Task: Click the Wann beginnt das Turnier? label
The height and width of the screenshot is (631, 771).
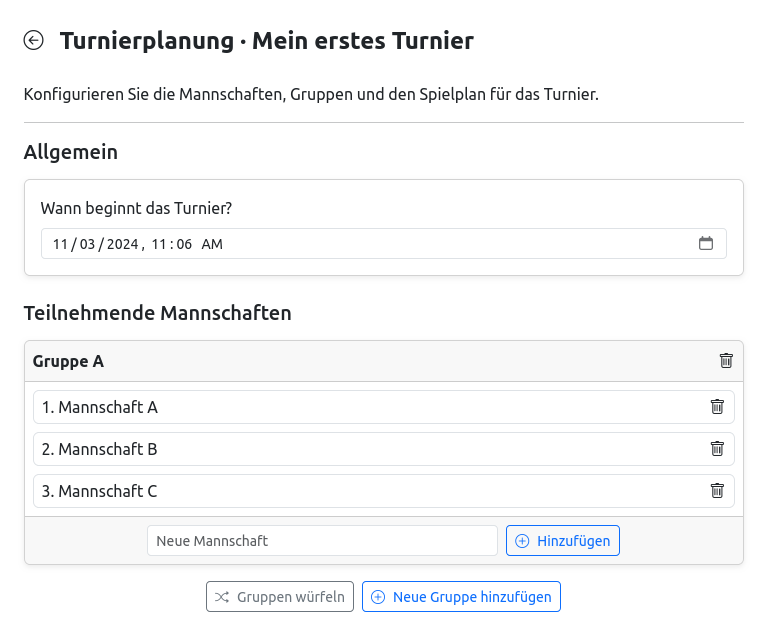Action: 136,208
